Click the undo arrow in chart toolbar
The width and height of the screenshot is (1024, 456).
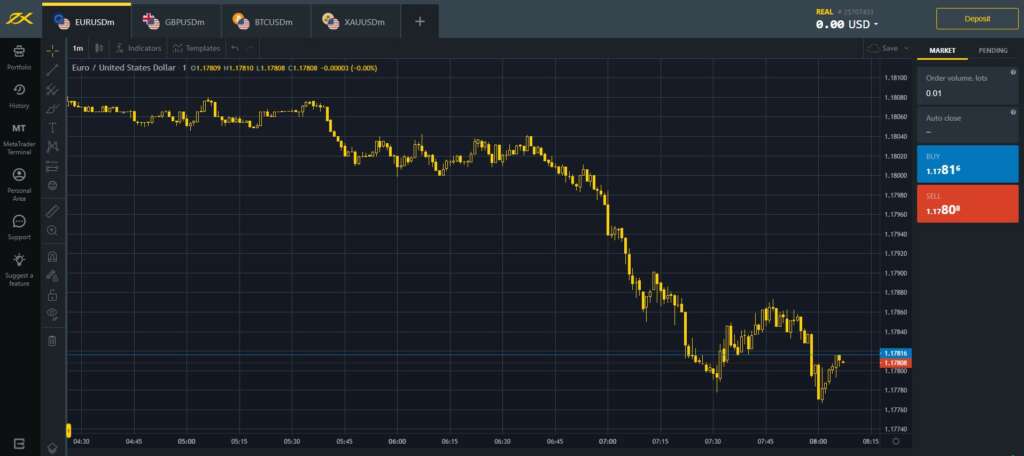point(235,48)
